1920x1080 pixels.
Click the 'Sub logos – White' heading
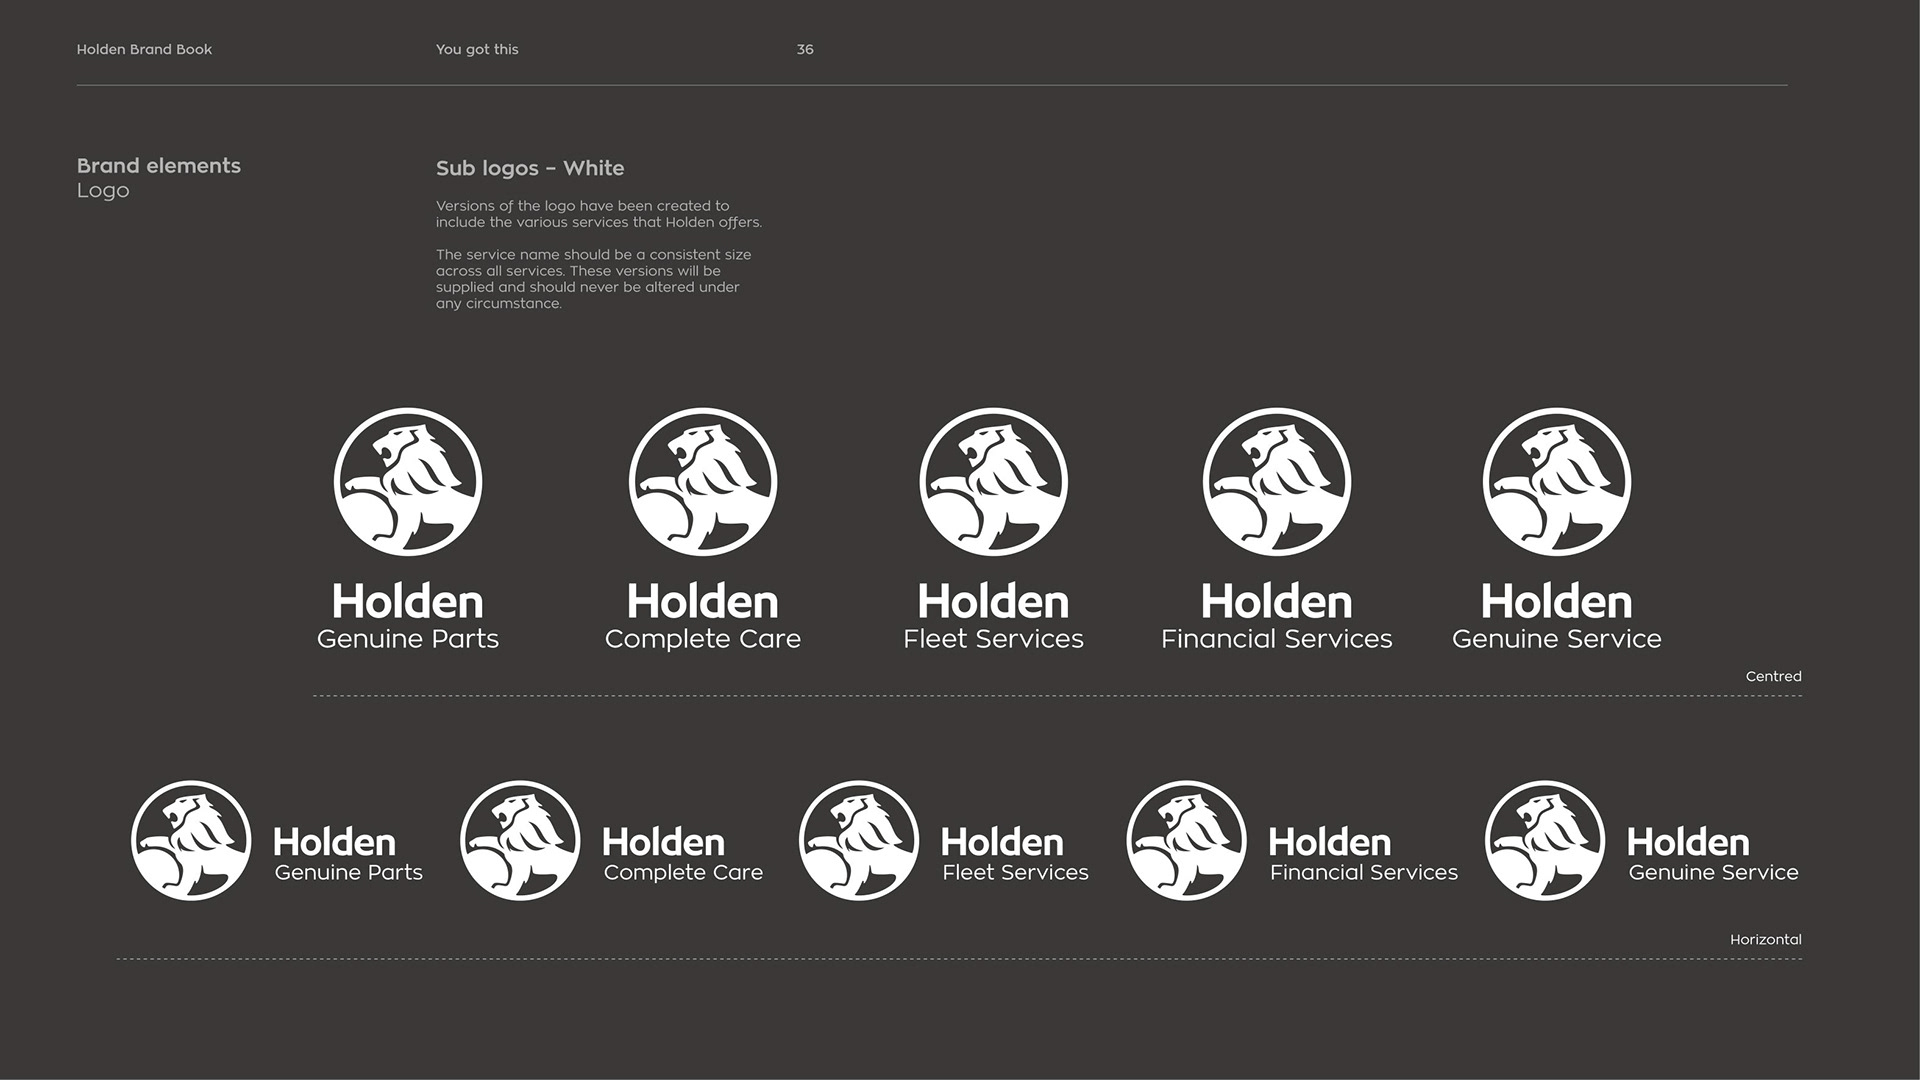[x=530, y=168]
